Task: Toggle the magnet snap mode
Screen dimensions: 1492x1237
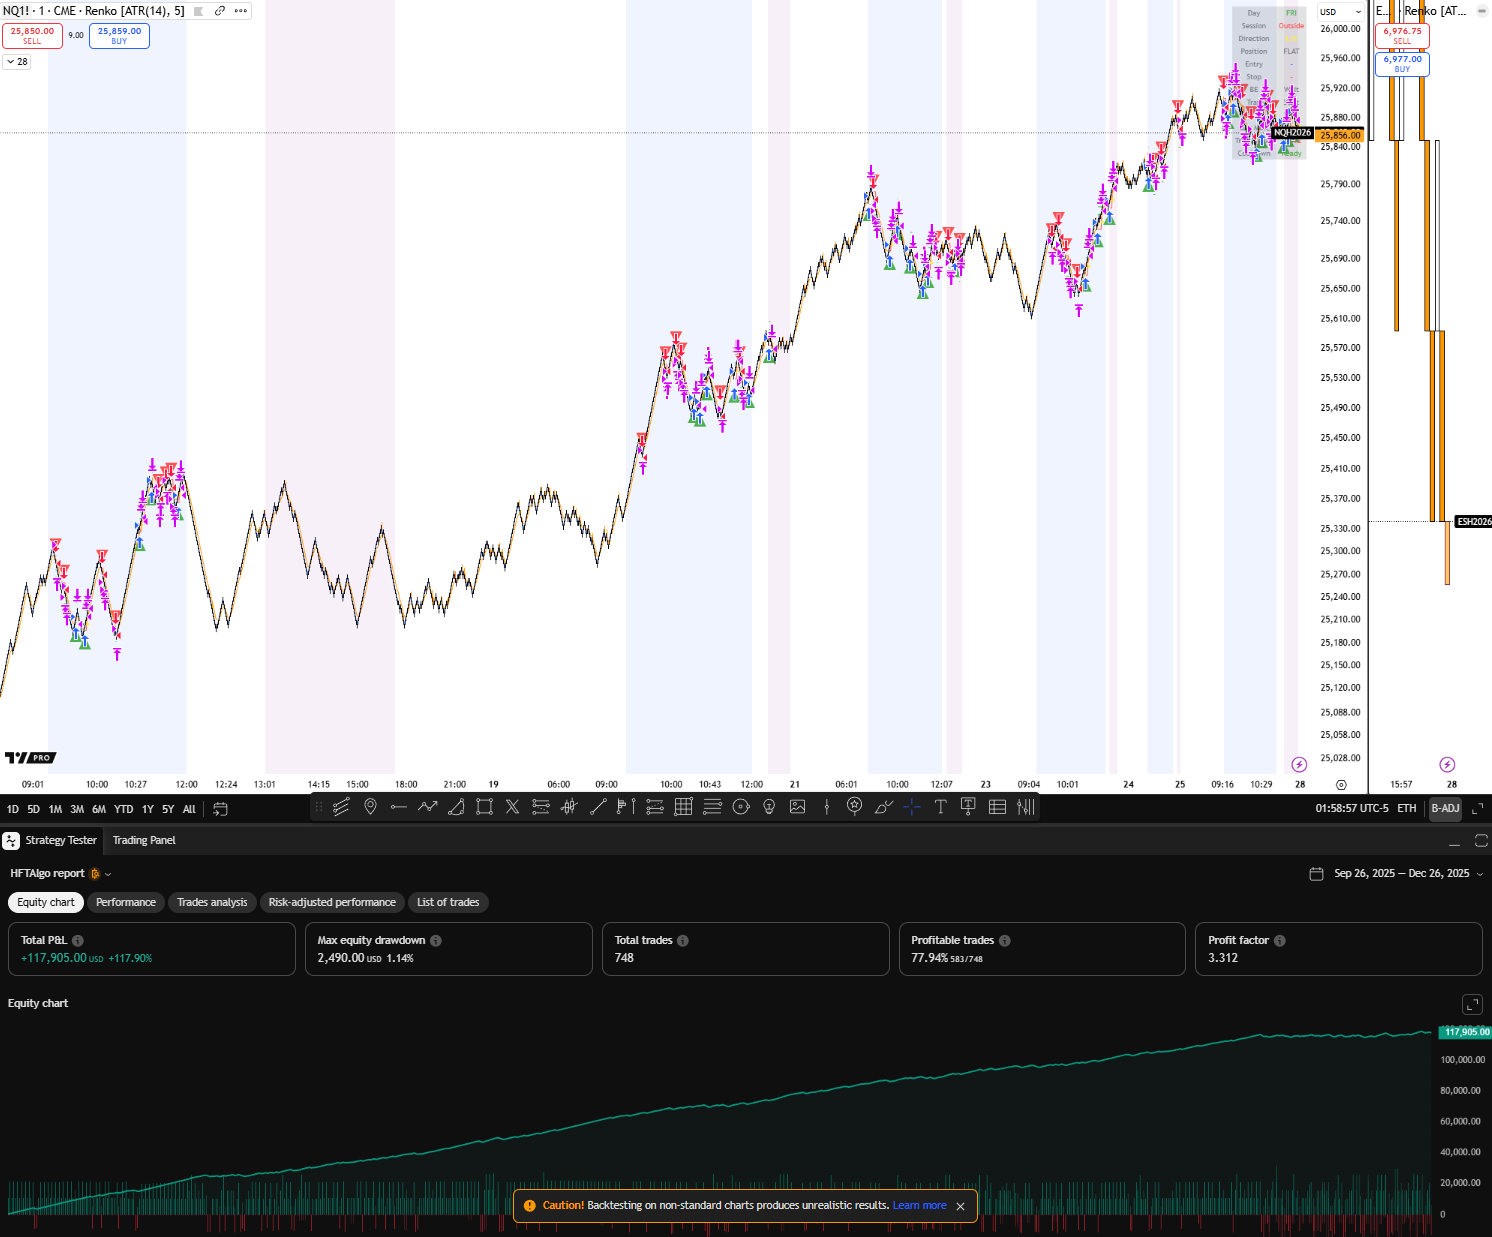Action: 912,807
